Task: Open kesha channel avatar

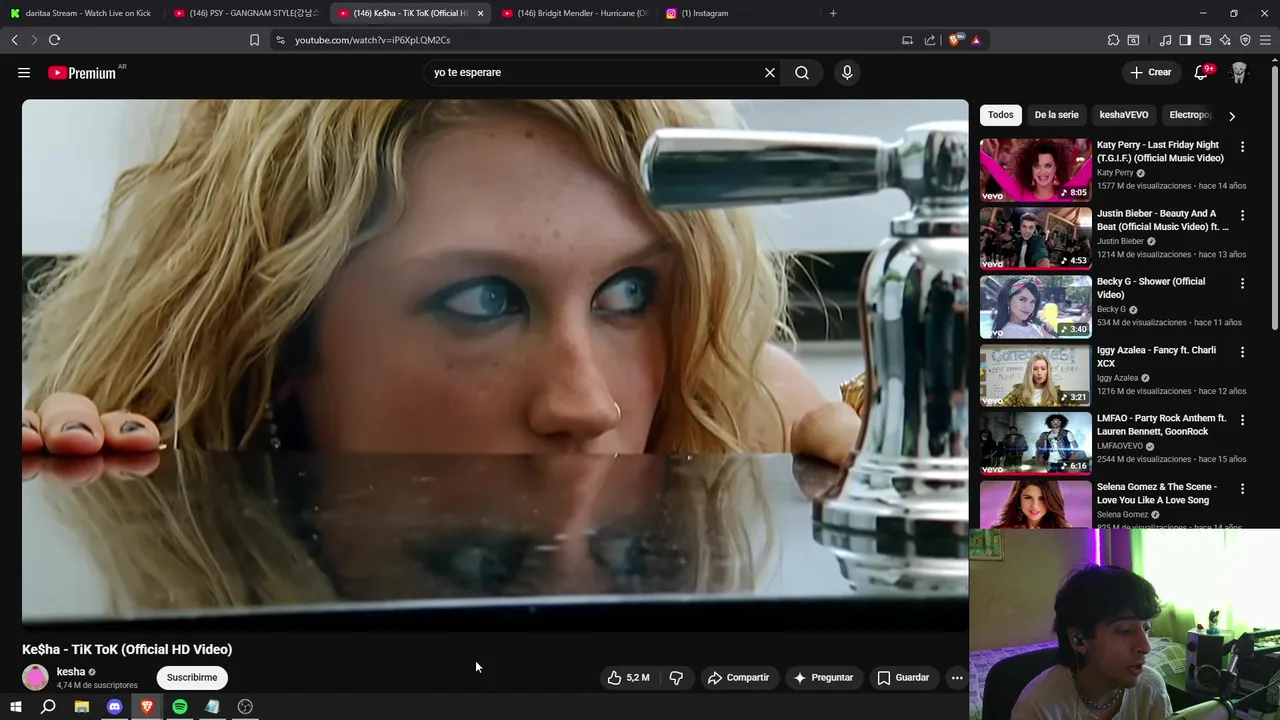Action: (35, 677)
